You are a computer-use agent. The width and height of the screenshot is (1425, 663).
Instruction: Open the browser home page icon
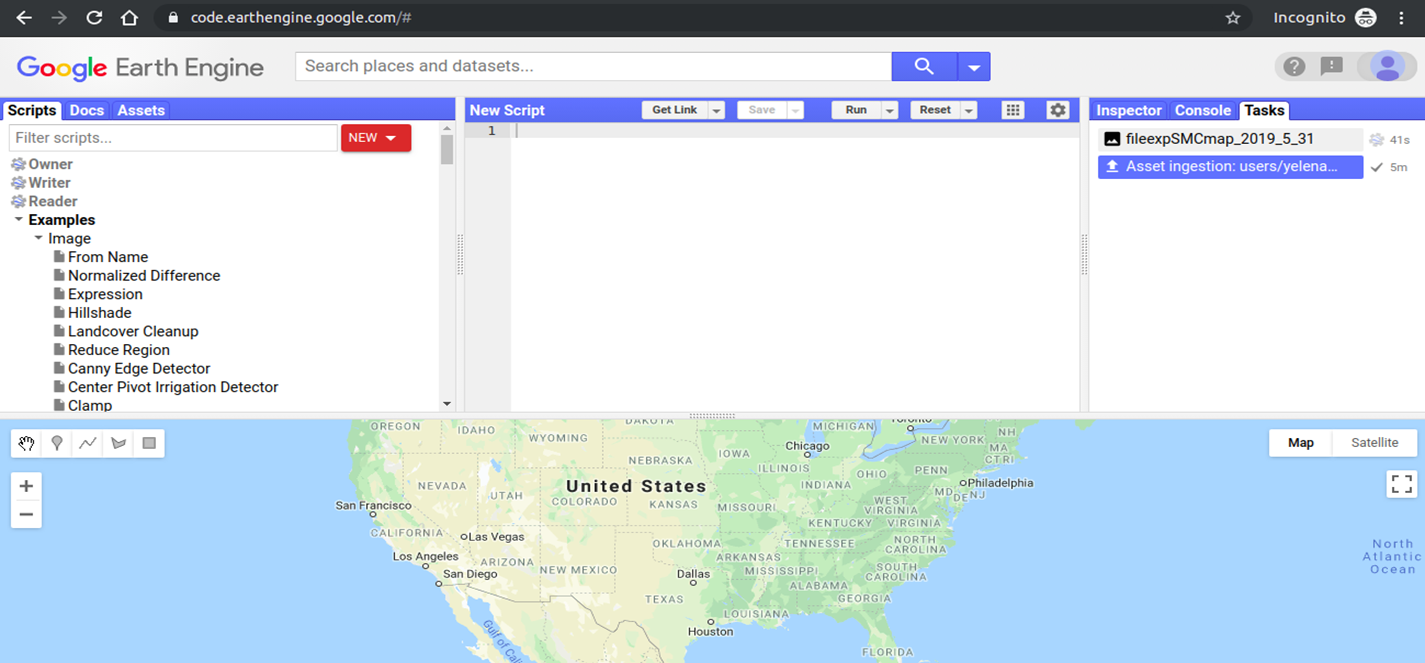[129, 18]
